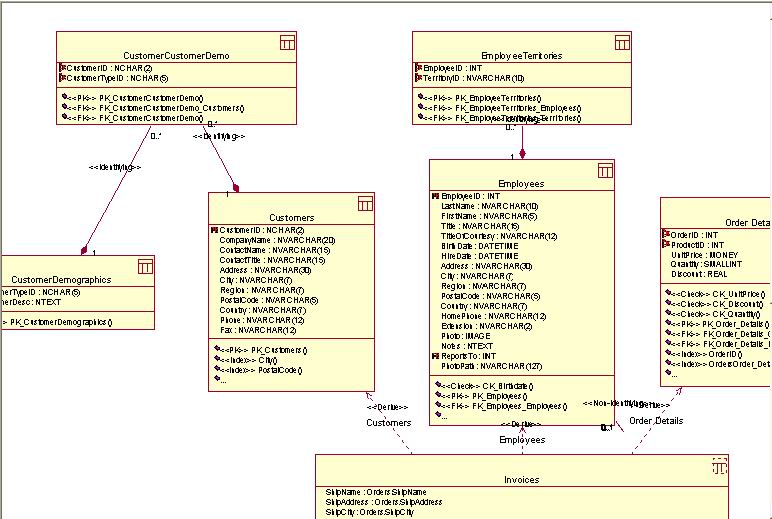This screenshot has width=772, height=519.
Task: Expand ellipsis below FK_Employees_Employees operation
Action: 443,416
